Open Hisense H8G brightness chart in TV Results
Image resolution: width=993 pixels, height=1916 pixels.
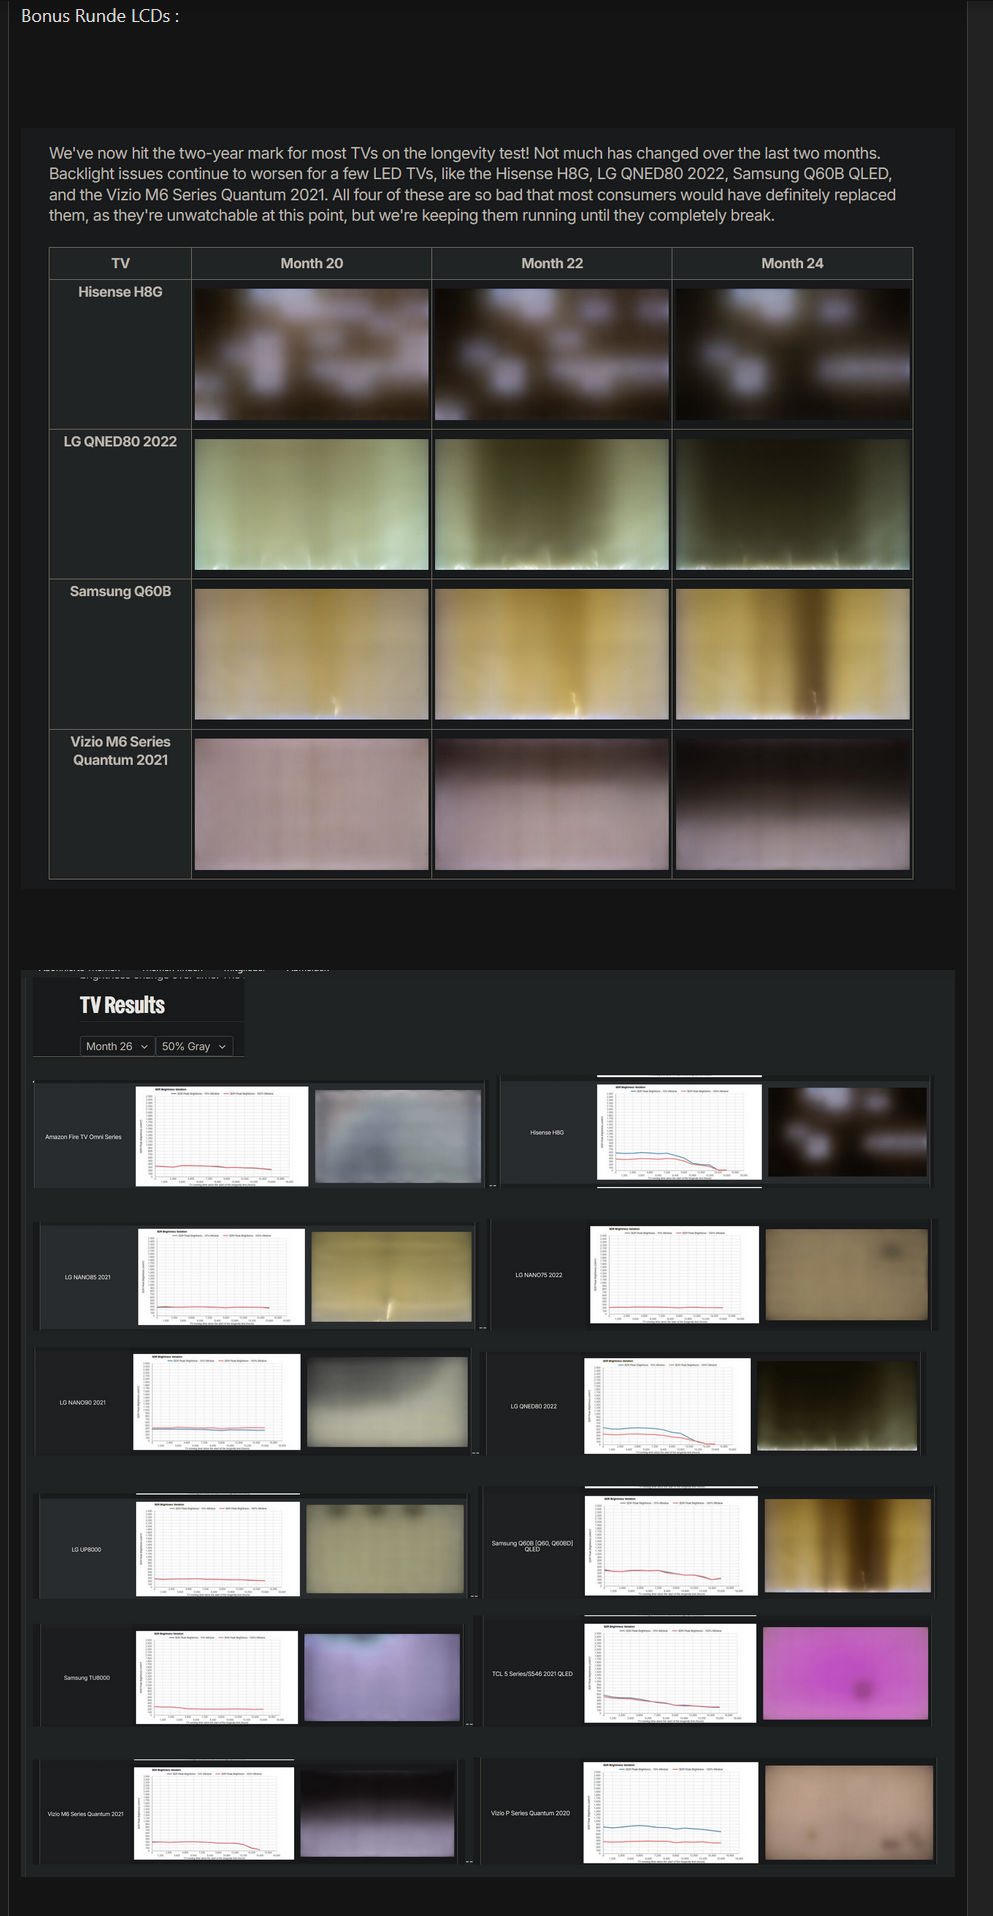[679, 1132]
